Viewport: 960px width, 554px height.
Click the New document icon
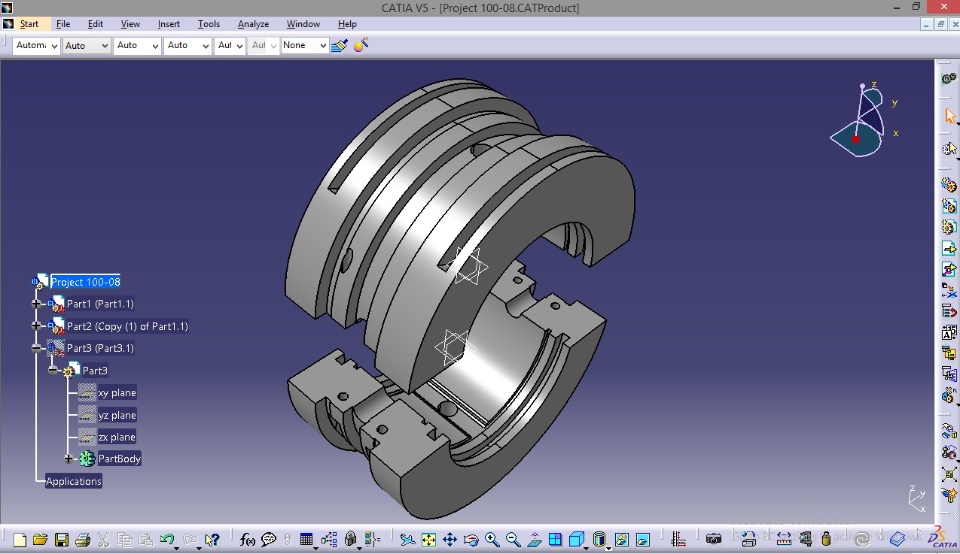pyautogui.click(x=20, y=539)
